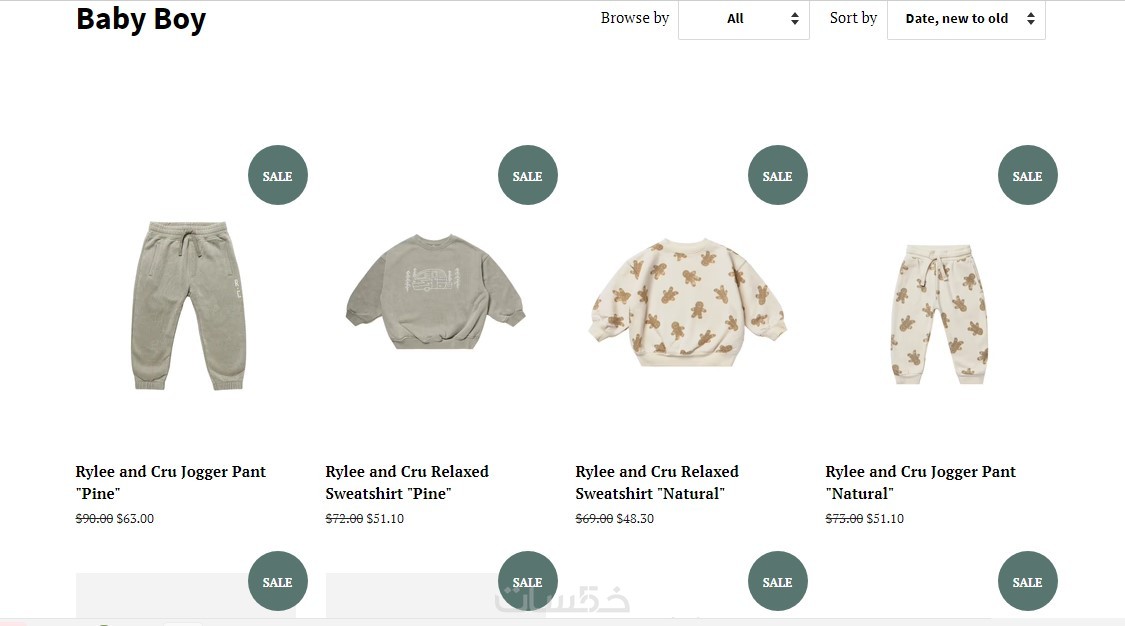This screenshot has width=1125, height=626.
Task: Click the Baby Boy page heading
Action: pos(141,19)
